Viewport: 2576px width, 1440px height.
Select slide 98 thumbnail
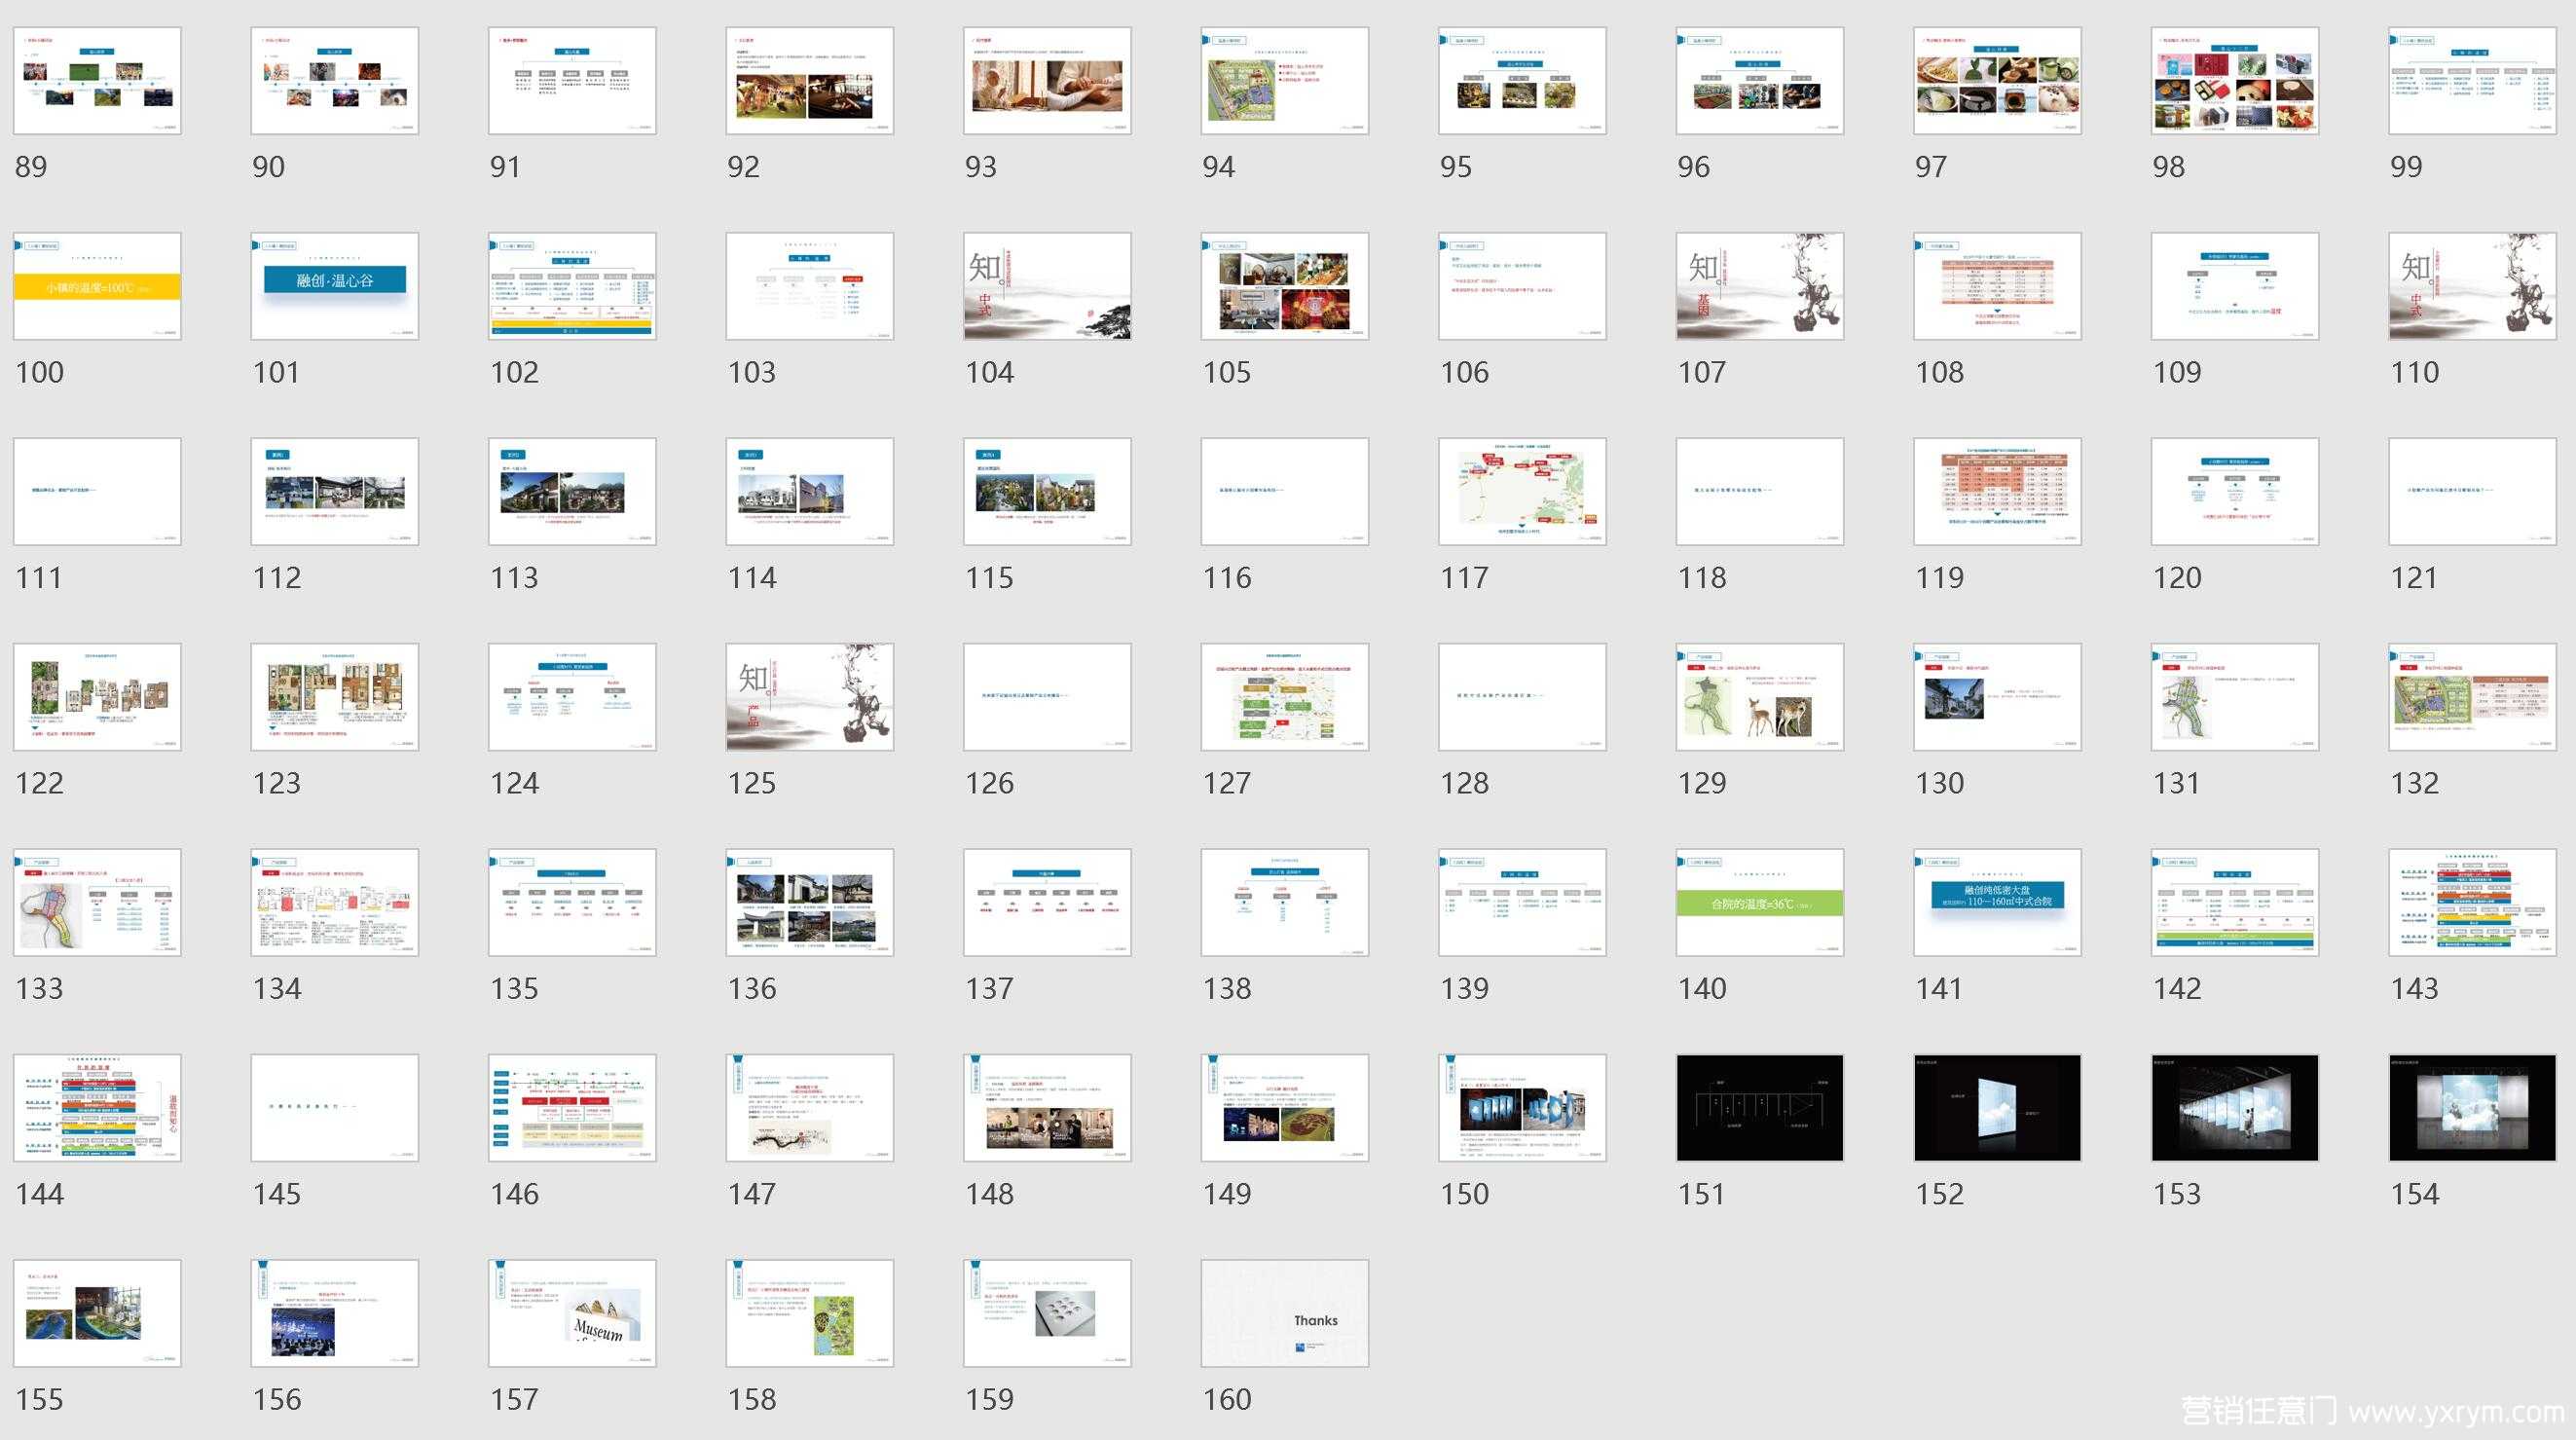coord(2235,81)
